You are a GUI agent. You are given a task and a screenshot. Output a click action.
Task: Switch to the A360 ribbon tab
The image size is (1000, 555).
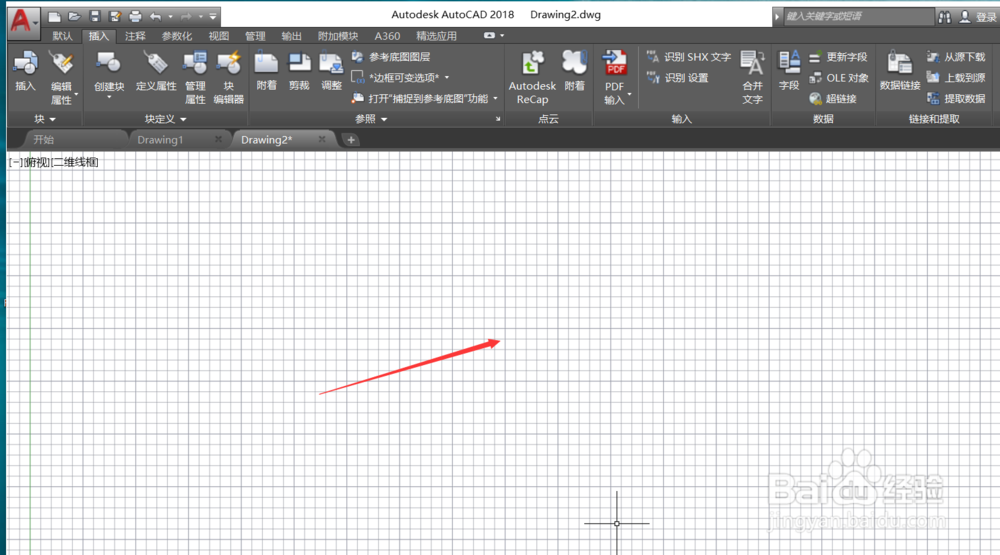pos(388,36)
